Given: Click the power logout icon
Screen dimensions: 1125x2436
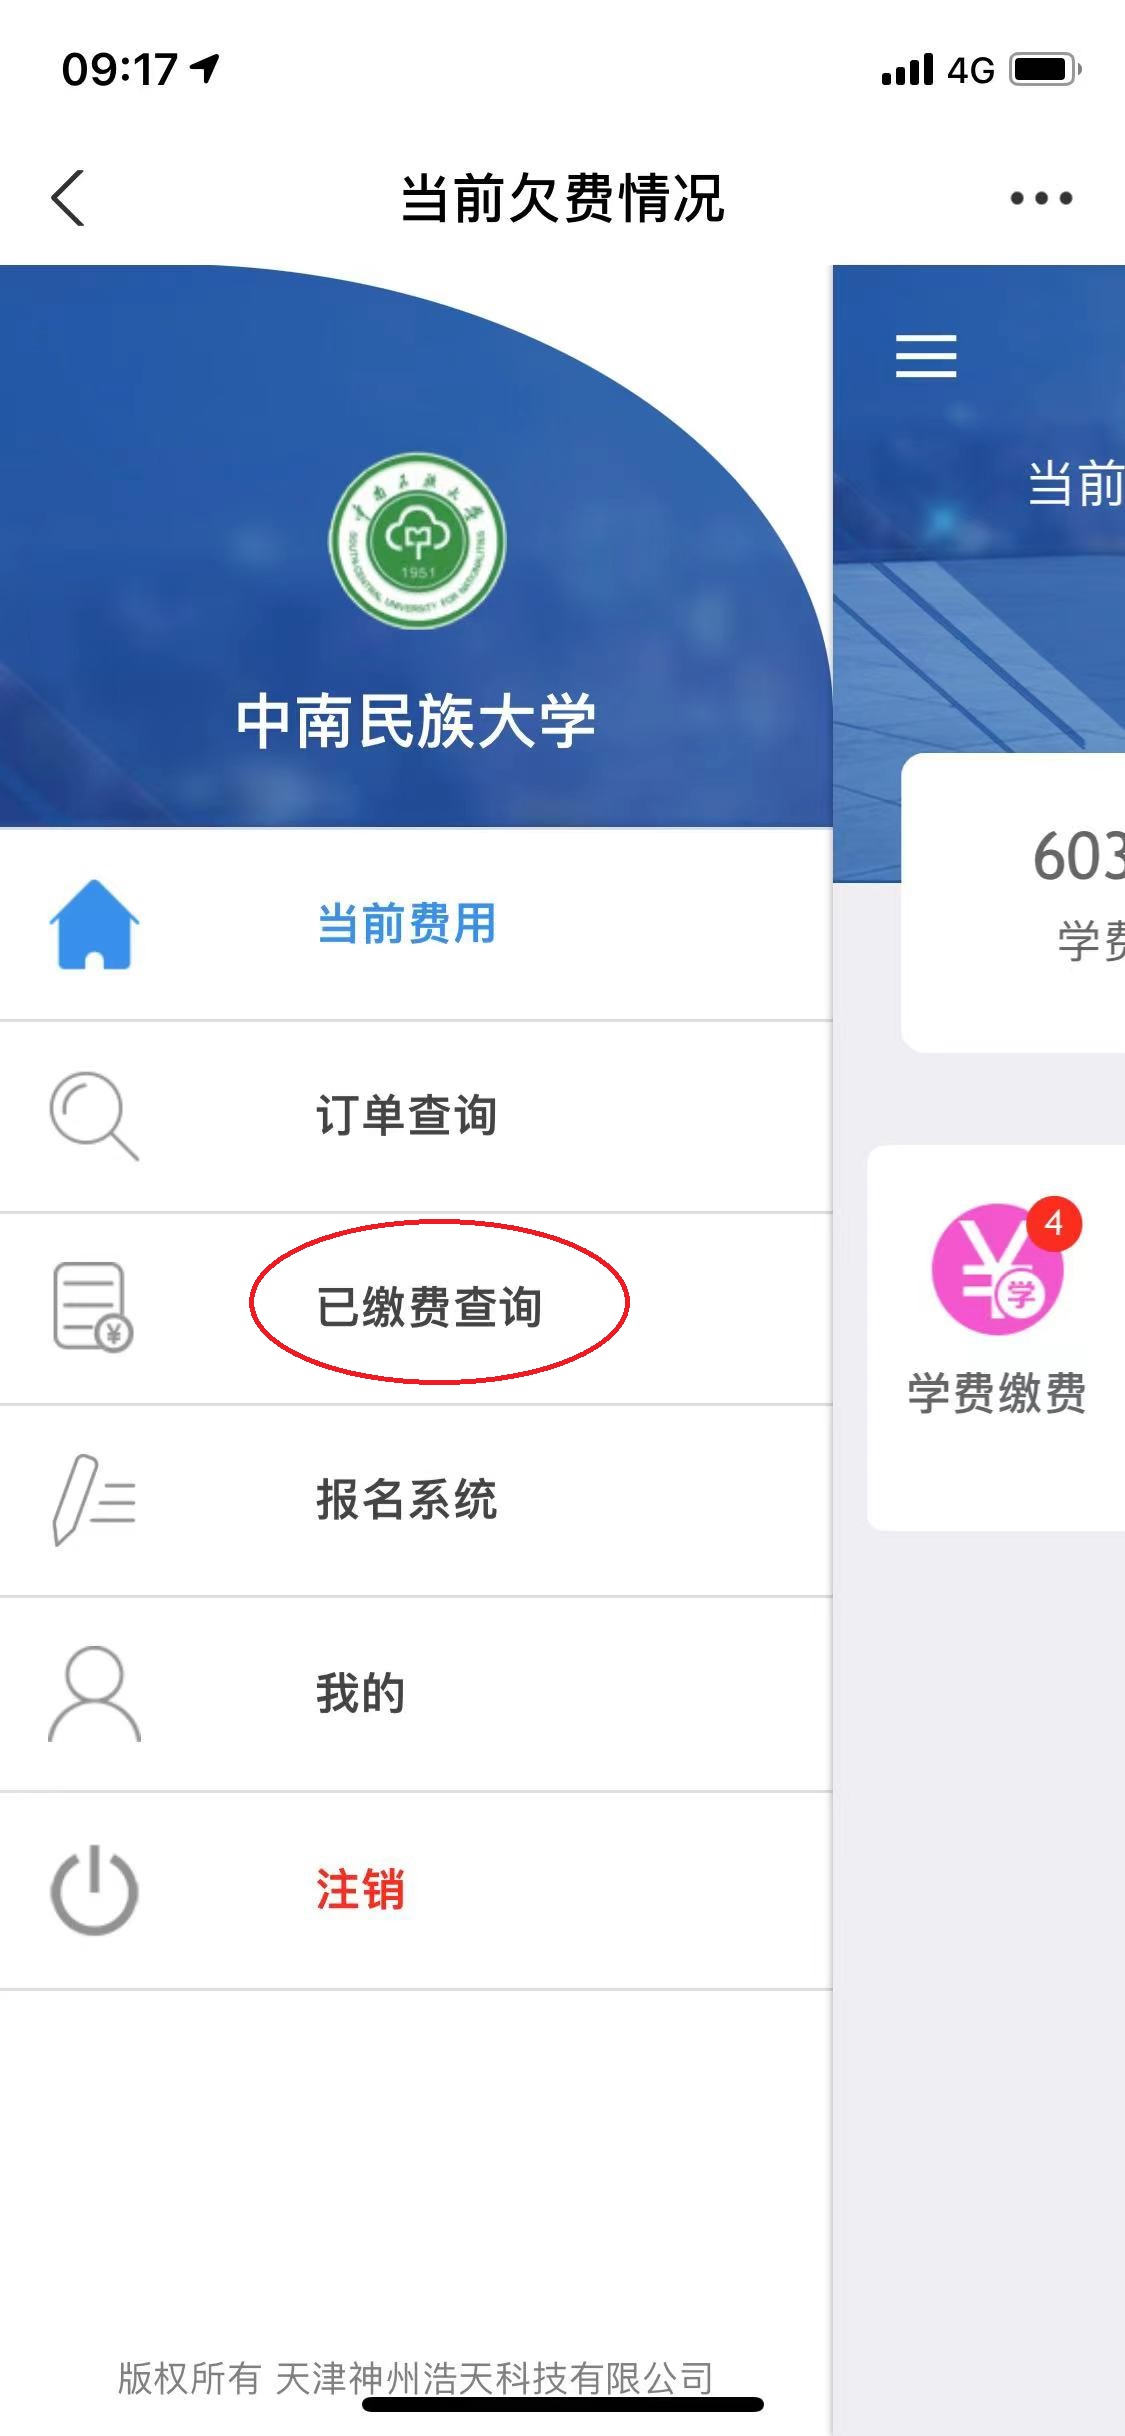Looking at the screenshot, I should point(94,1890).
